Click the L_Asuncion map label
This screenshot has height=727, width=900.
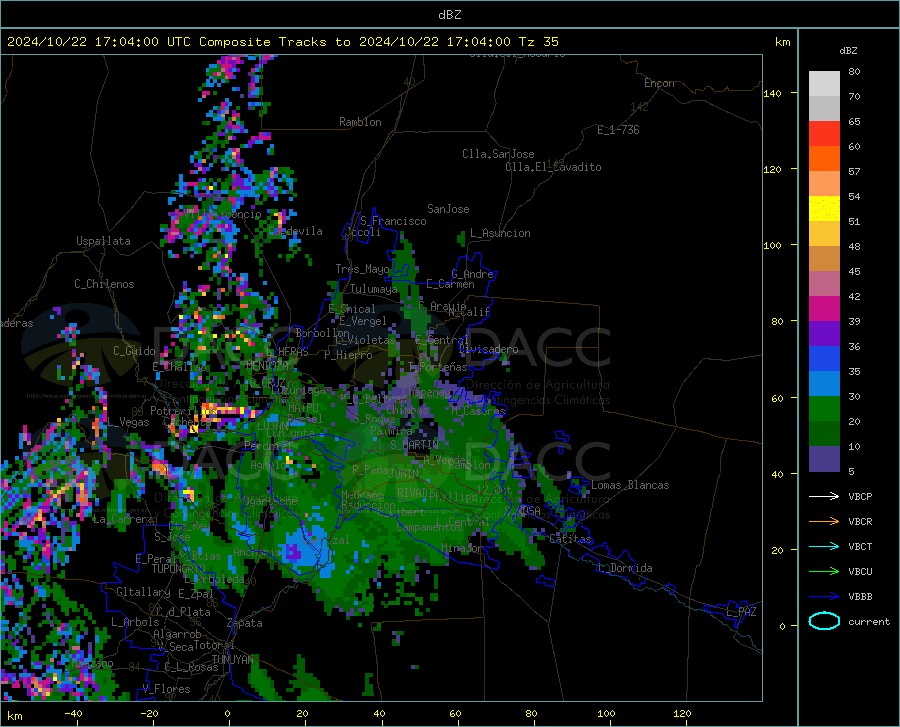(x=500, y=233)
